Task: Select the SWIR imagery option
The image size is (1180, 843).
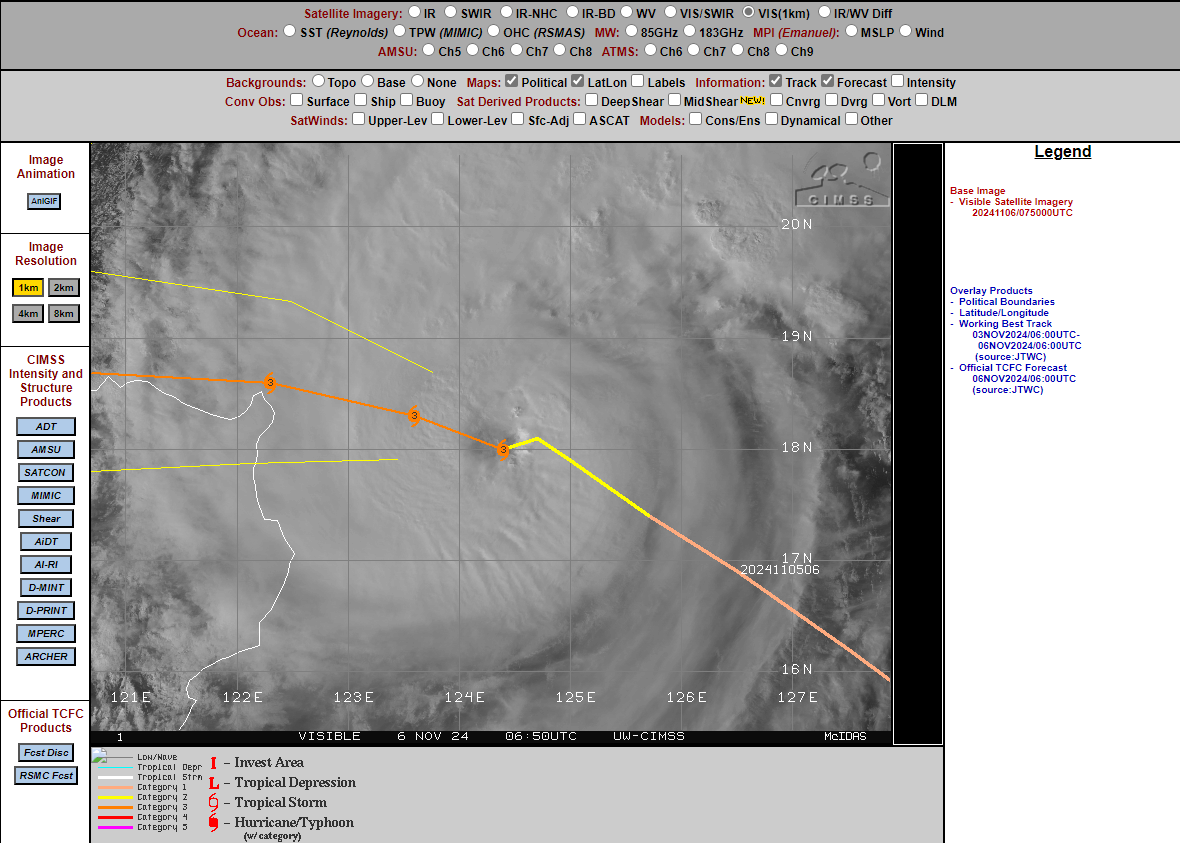Action: tap(450, 12)
